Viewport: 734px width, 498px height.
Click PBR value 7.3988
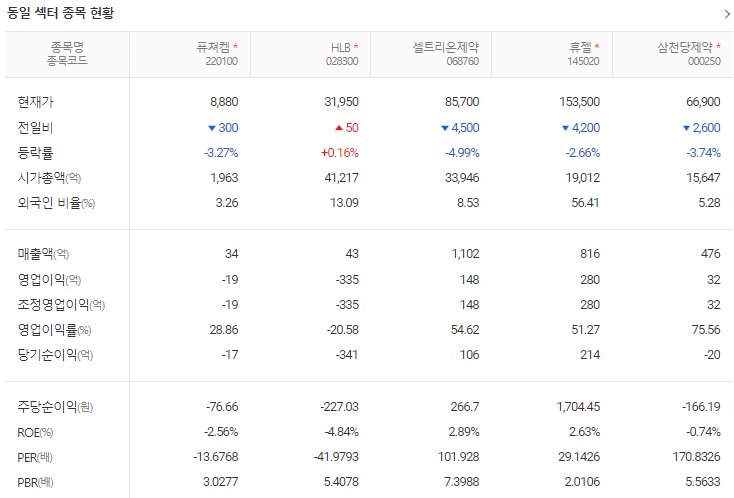coord(463,482)
